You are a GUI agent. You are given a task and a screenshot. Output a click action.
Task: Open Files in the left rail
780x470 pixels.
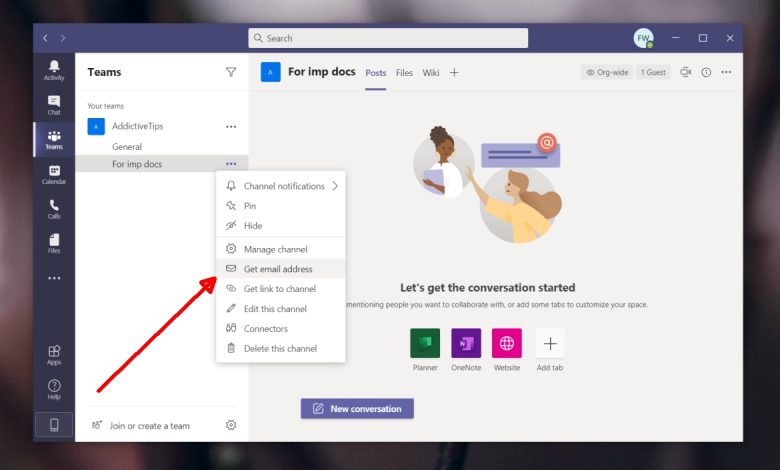tap(54, 244)
